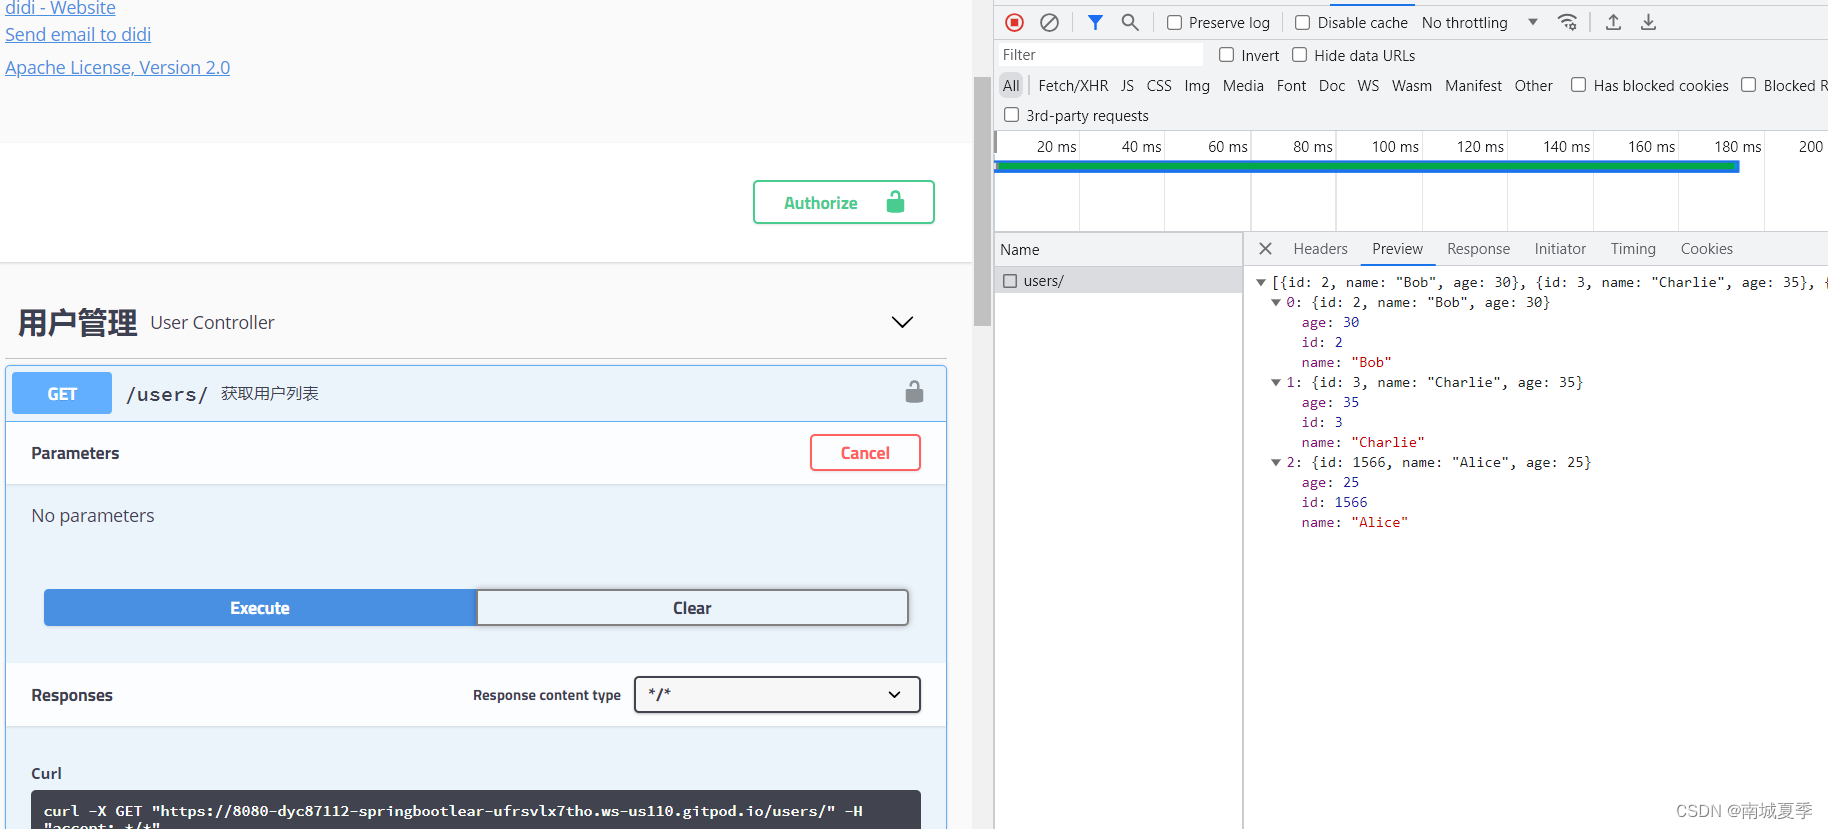1828x829 pixels.
Task: Open the Timing tab
Action: tap(1633, 249)
